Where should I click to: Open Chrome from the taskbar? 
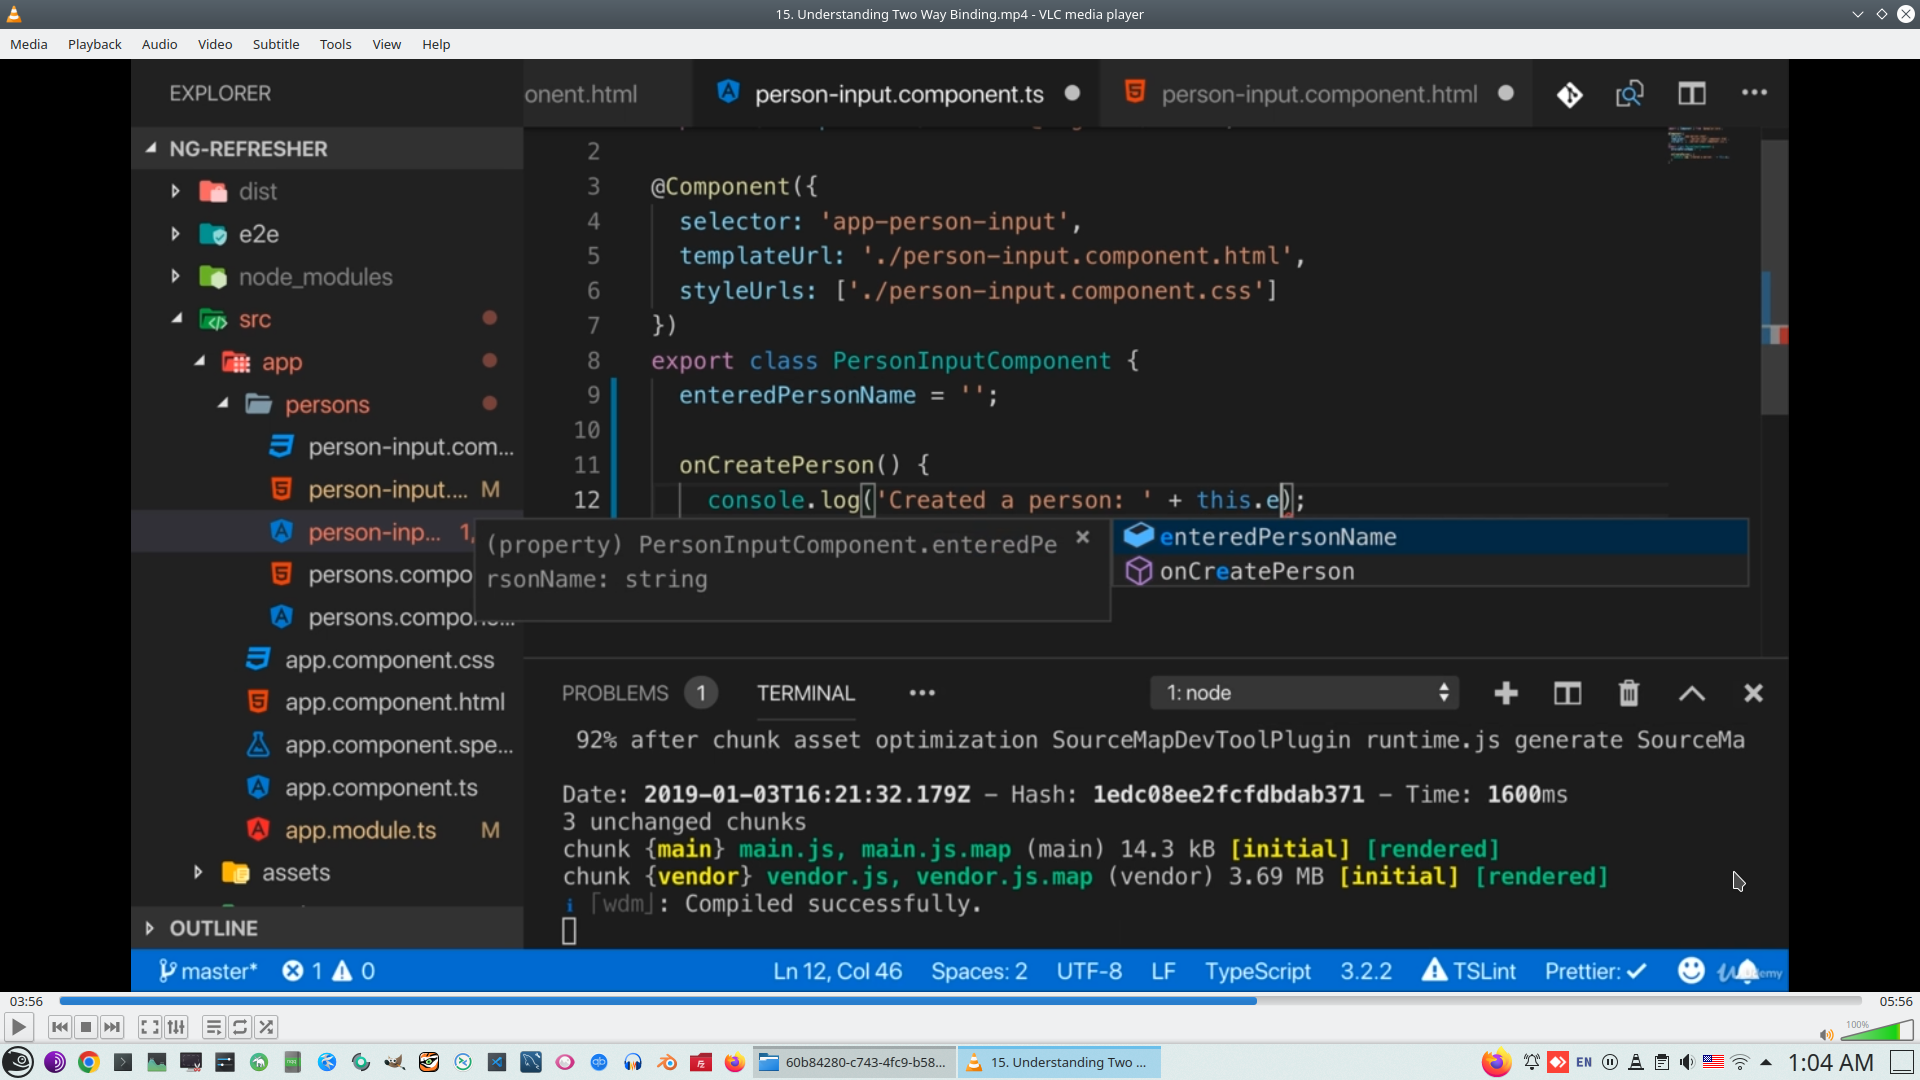coord(89,1062)
